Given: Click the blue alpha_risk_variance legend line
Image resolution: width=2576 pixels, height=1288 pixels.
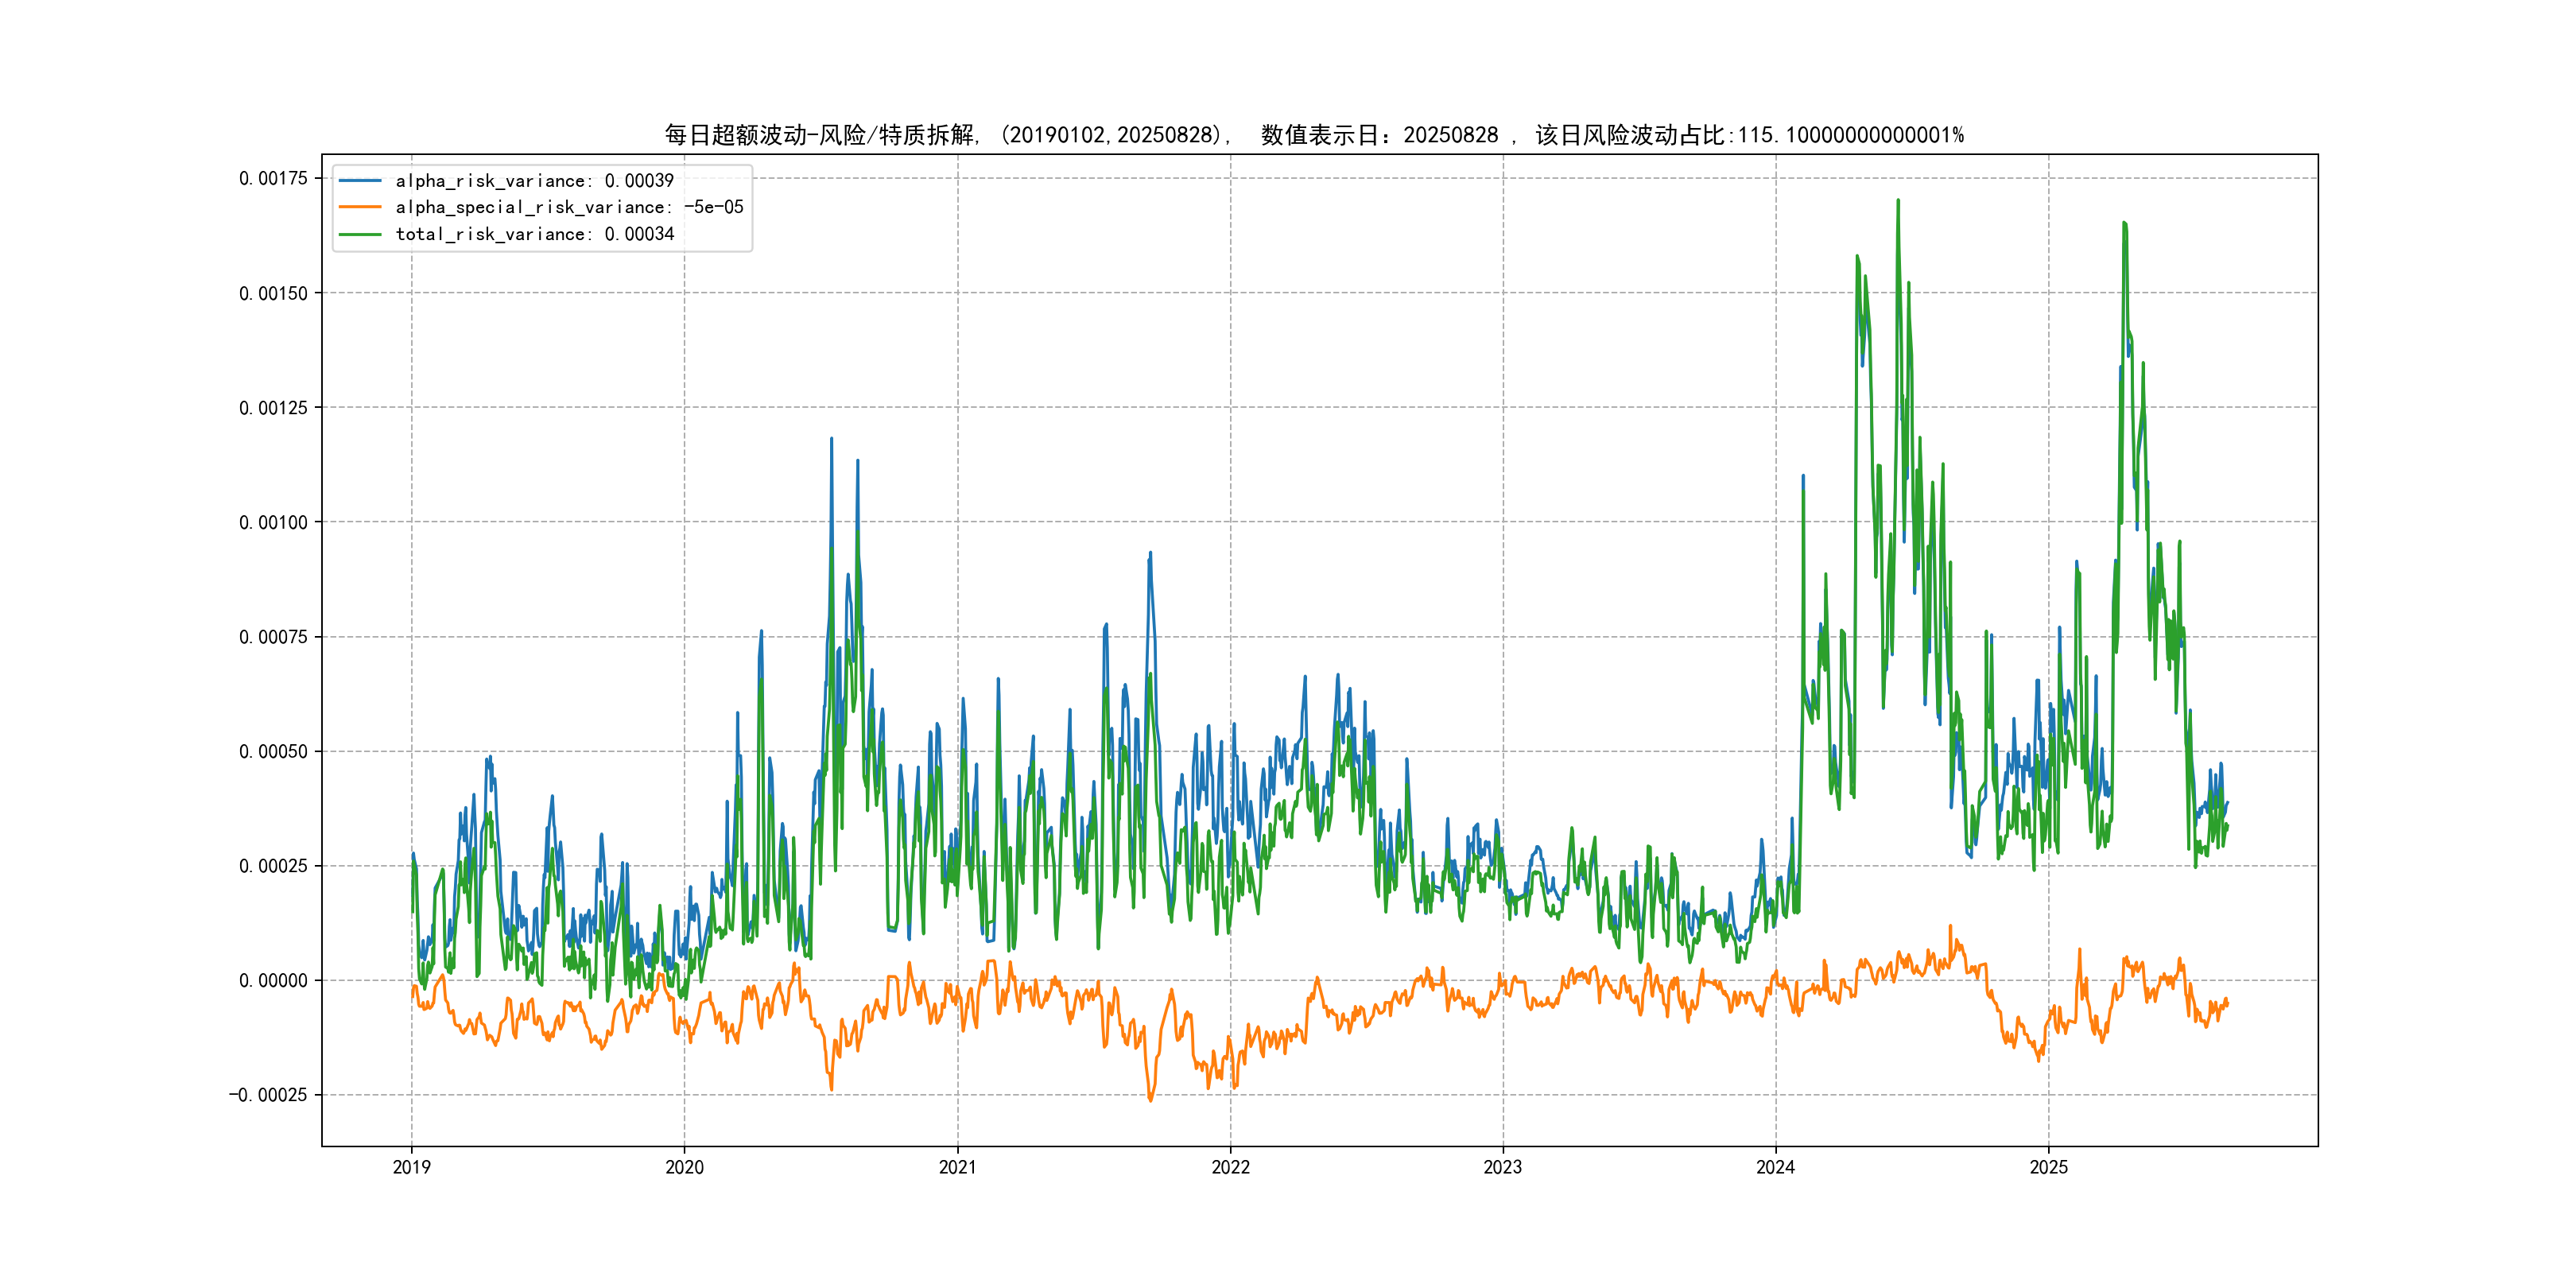Looking at the screenshot, I should pos(360,181).
